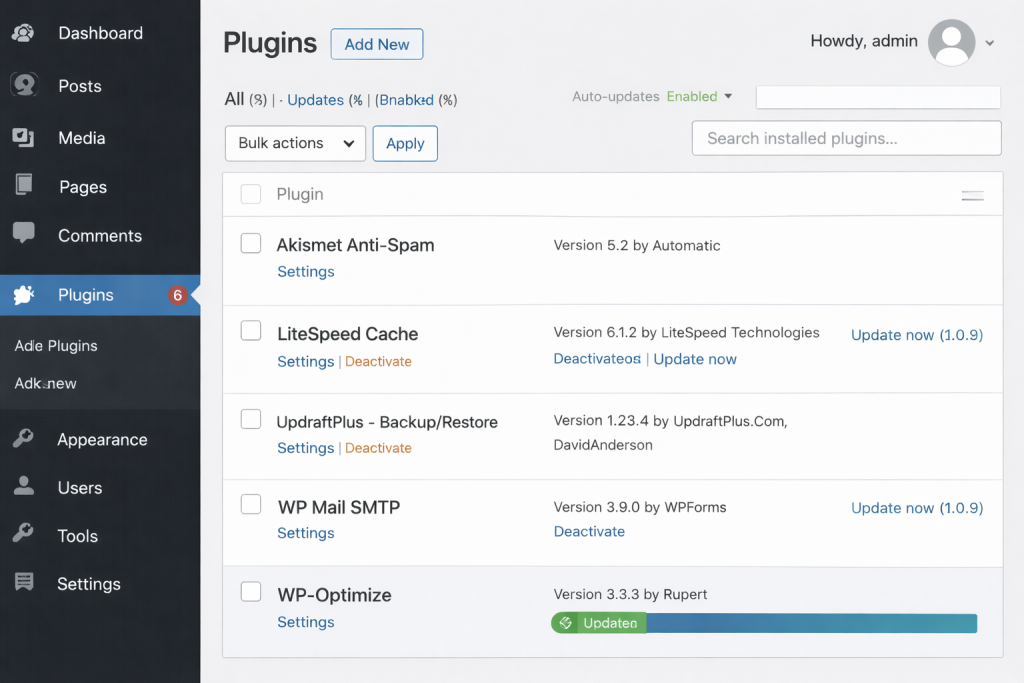The height and width of the screenshot is (683, 1024).
Task: Open the admin account menu chevron
Action: pyautogui.click(x=989, y=43)
